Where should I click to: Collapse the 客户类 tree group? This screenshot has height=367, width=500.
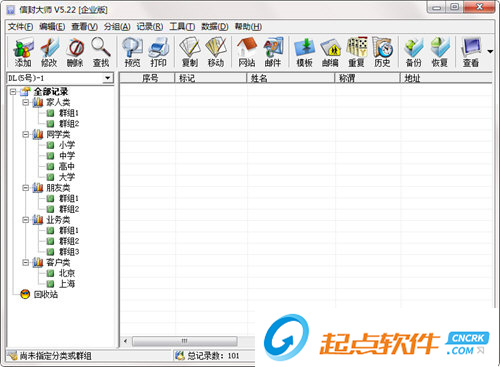[26, 262]
